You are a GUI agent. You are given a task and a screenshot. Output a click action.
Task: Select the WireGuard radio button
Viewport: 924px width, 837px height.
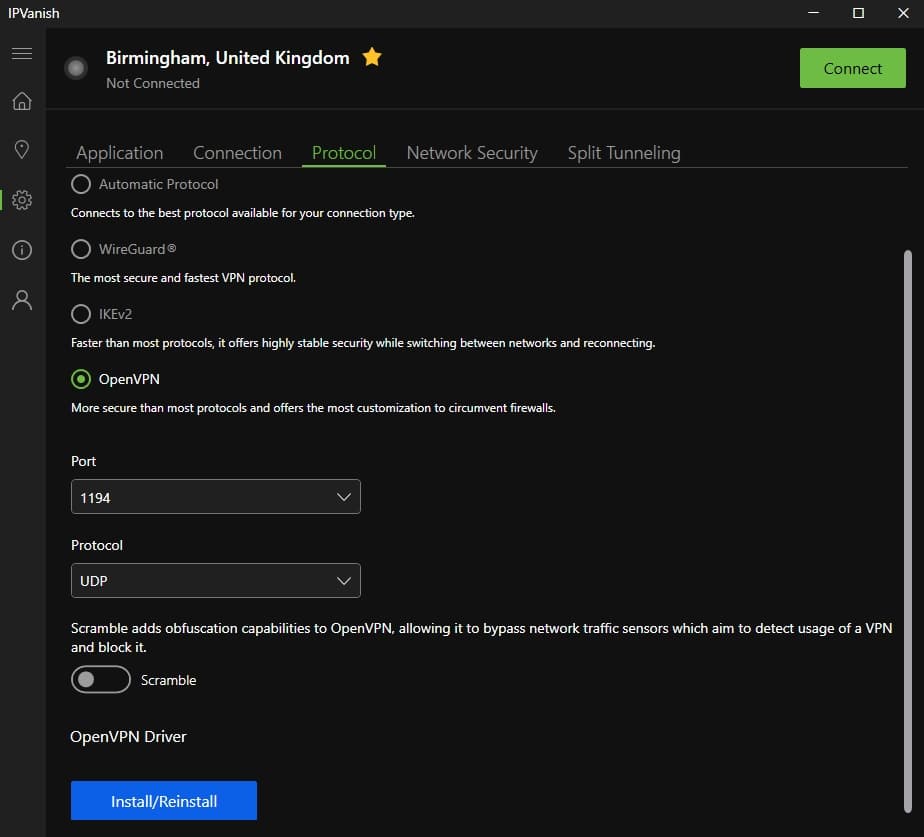81,249
